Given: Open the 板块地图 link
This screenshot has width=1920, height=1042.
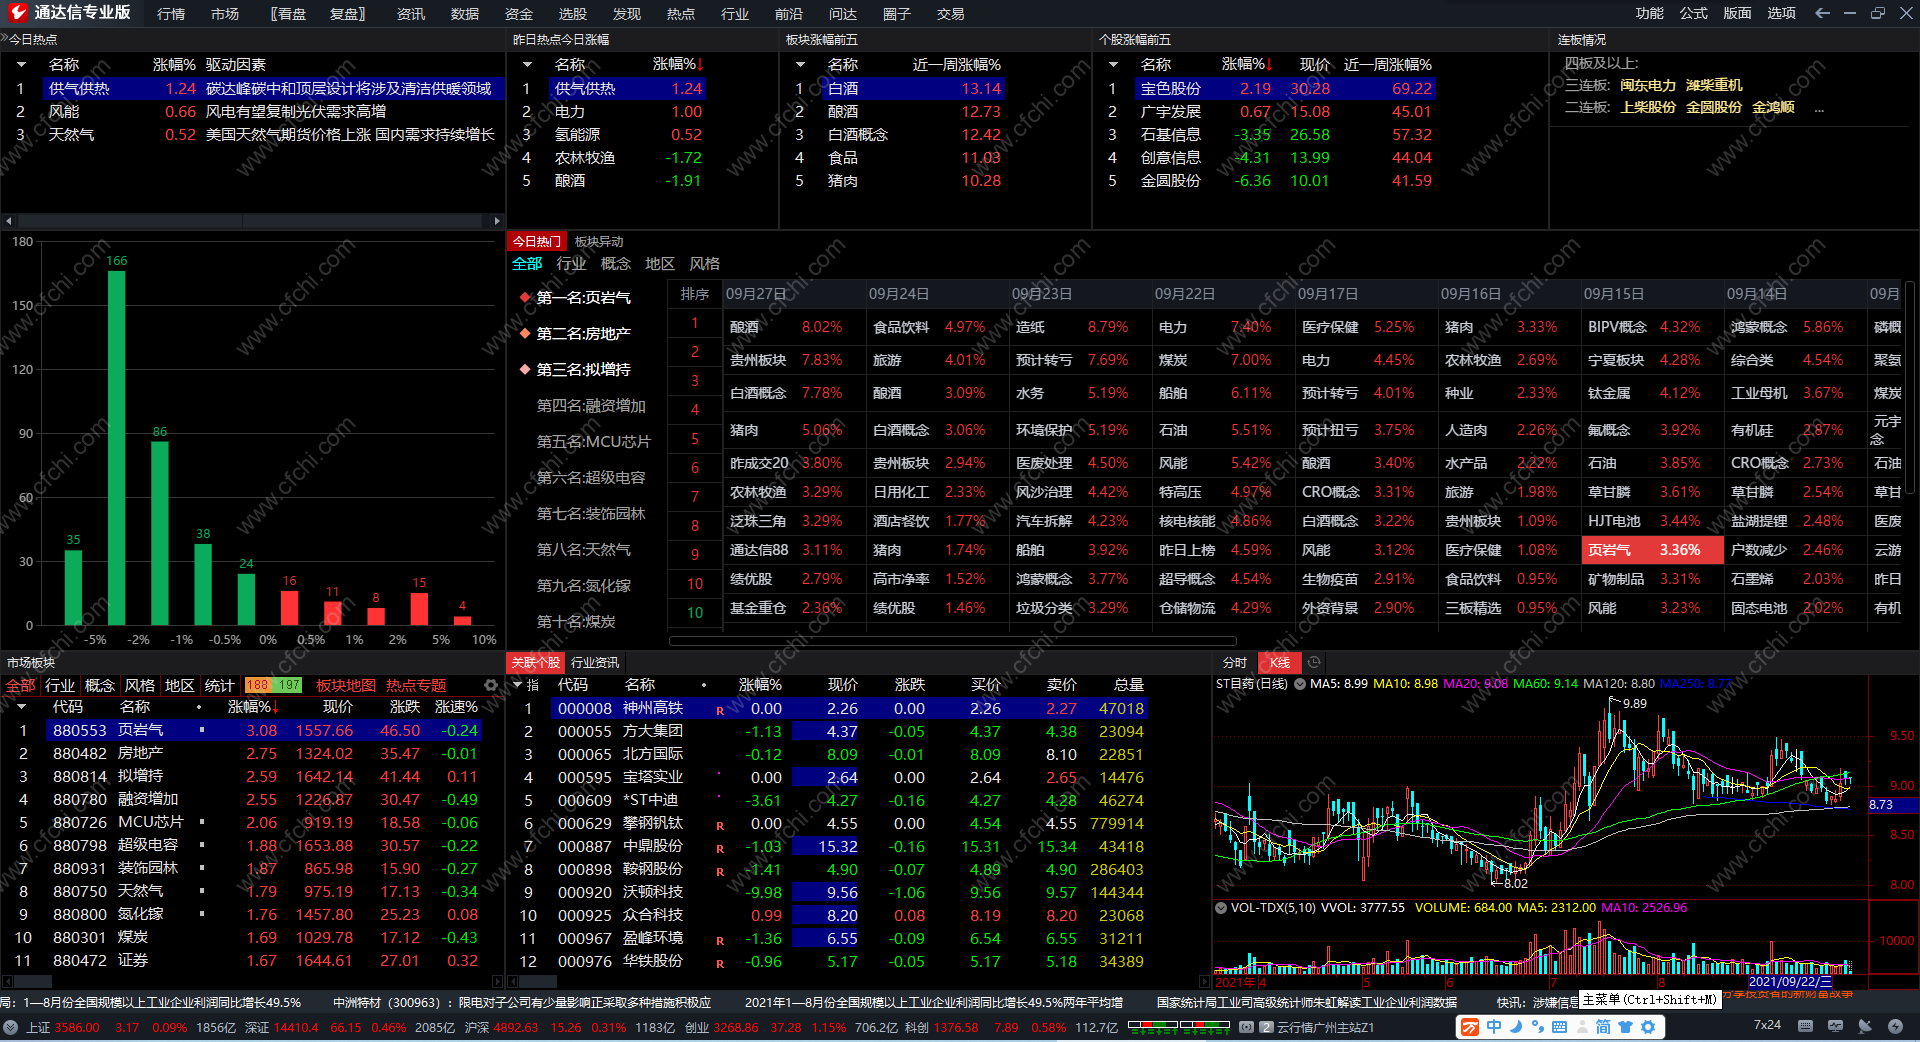Looking at the screenshot, I should [346, 685].
